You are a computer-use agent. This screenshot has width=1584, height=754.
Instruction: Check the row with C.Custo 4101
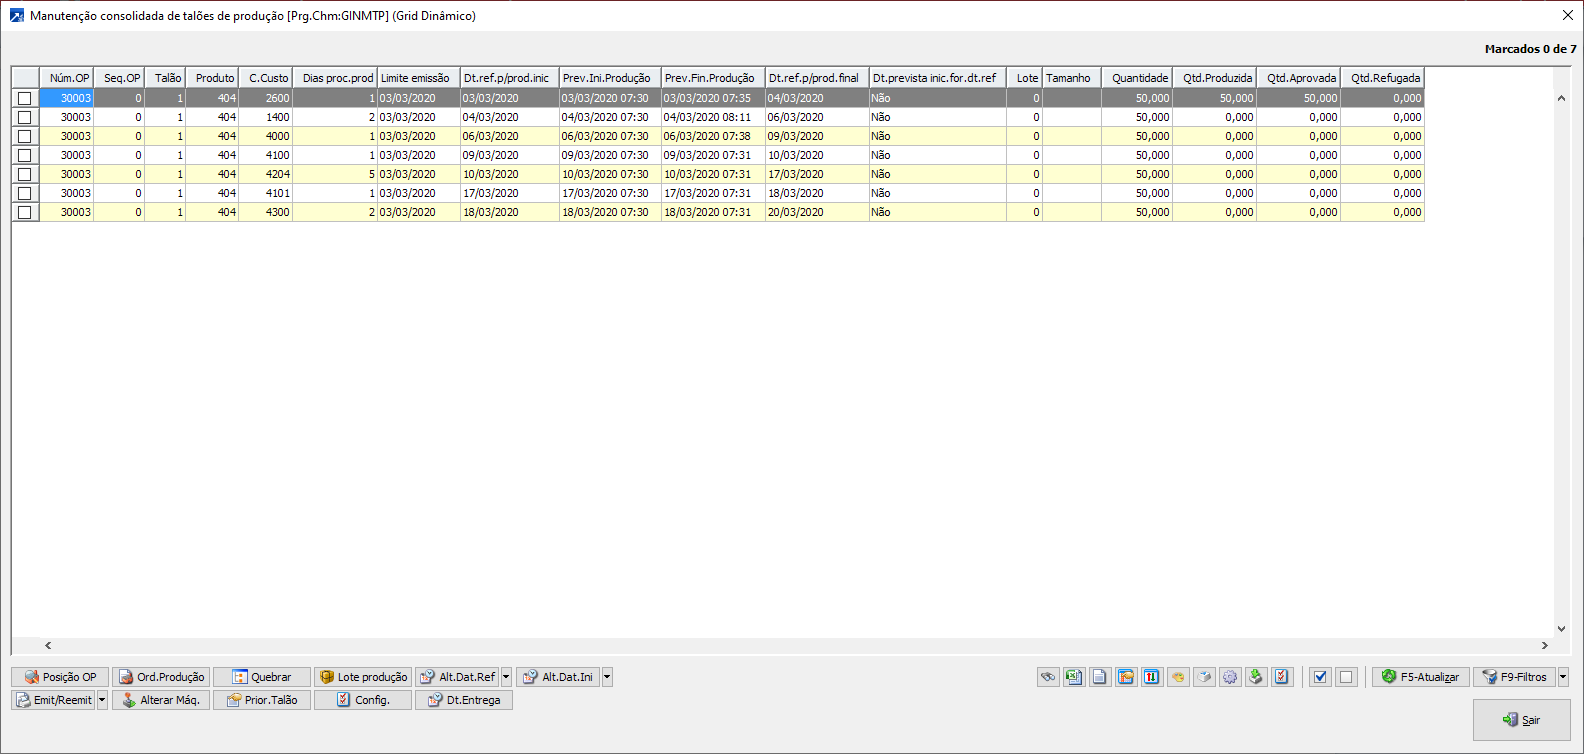click(x=25, y=193)
